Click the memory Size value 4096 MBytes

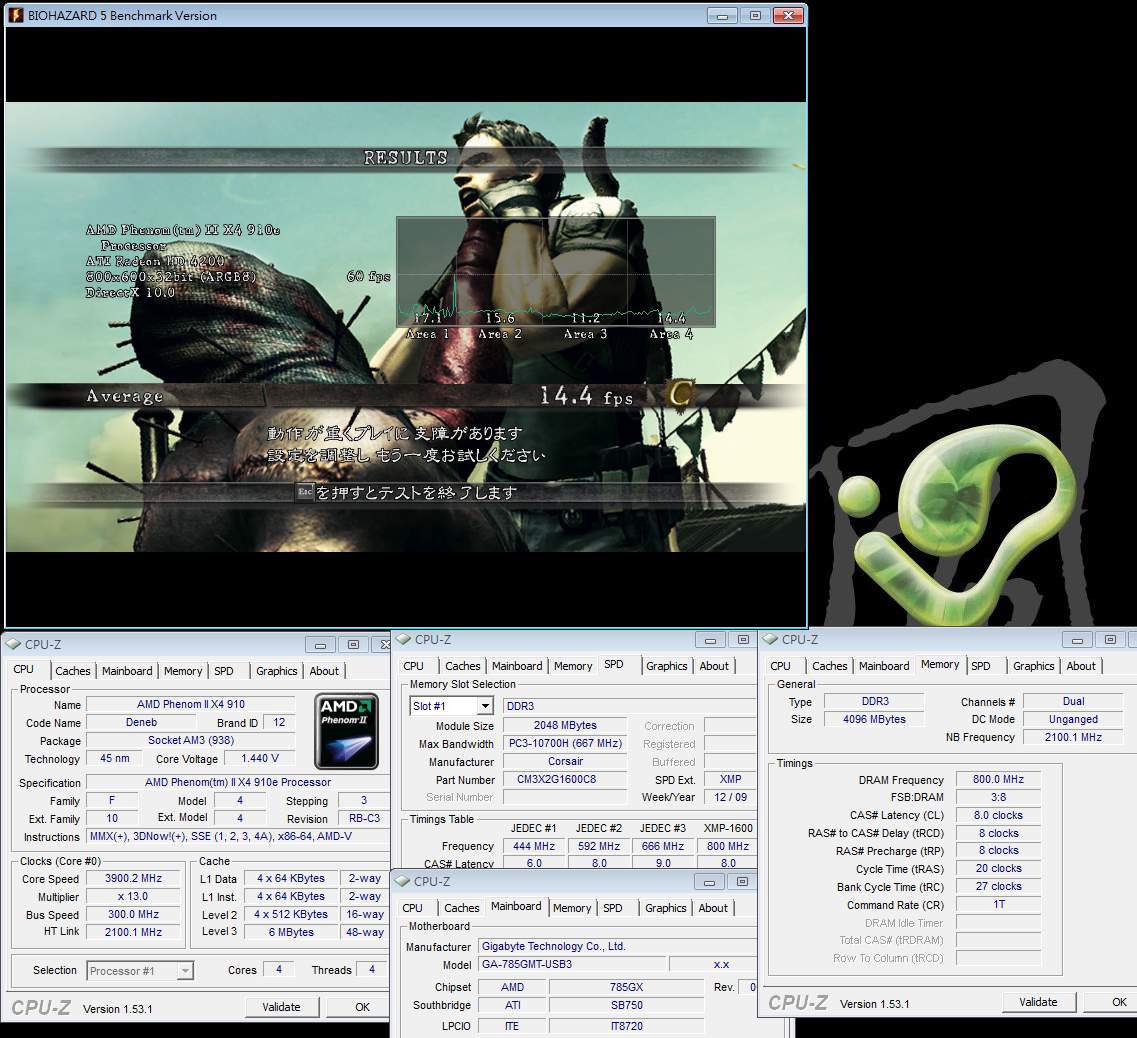(874, 720)
